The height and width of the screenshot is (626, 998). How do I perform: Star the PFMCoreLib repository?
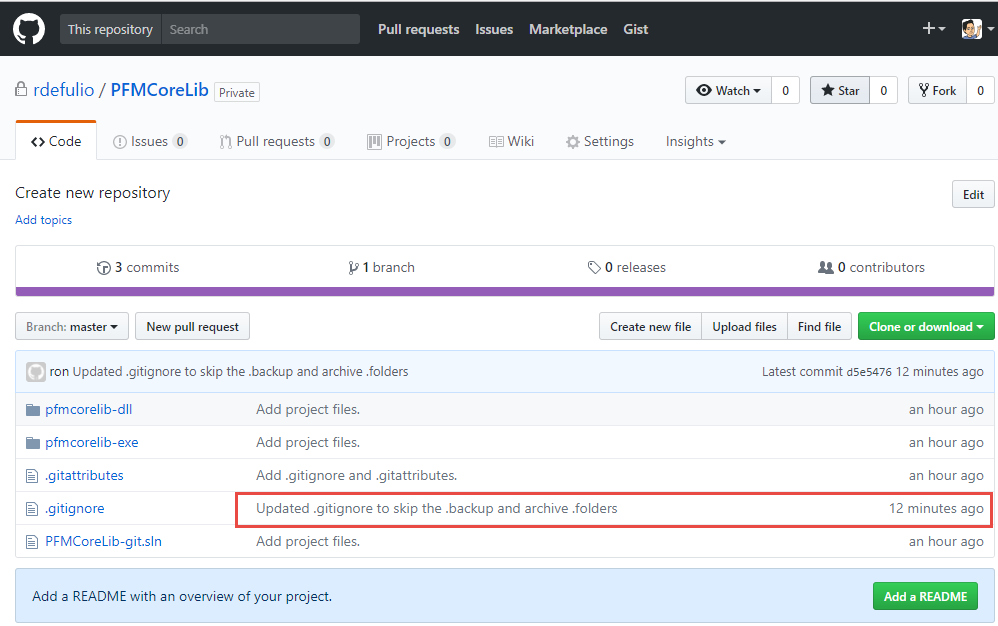(840, 90)
